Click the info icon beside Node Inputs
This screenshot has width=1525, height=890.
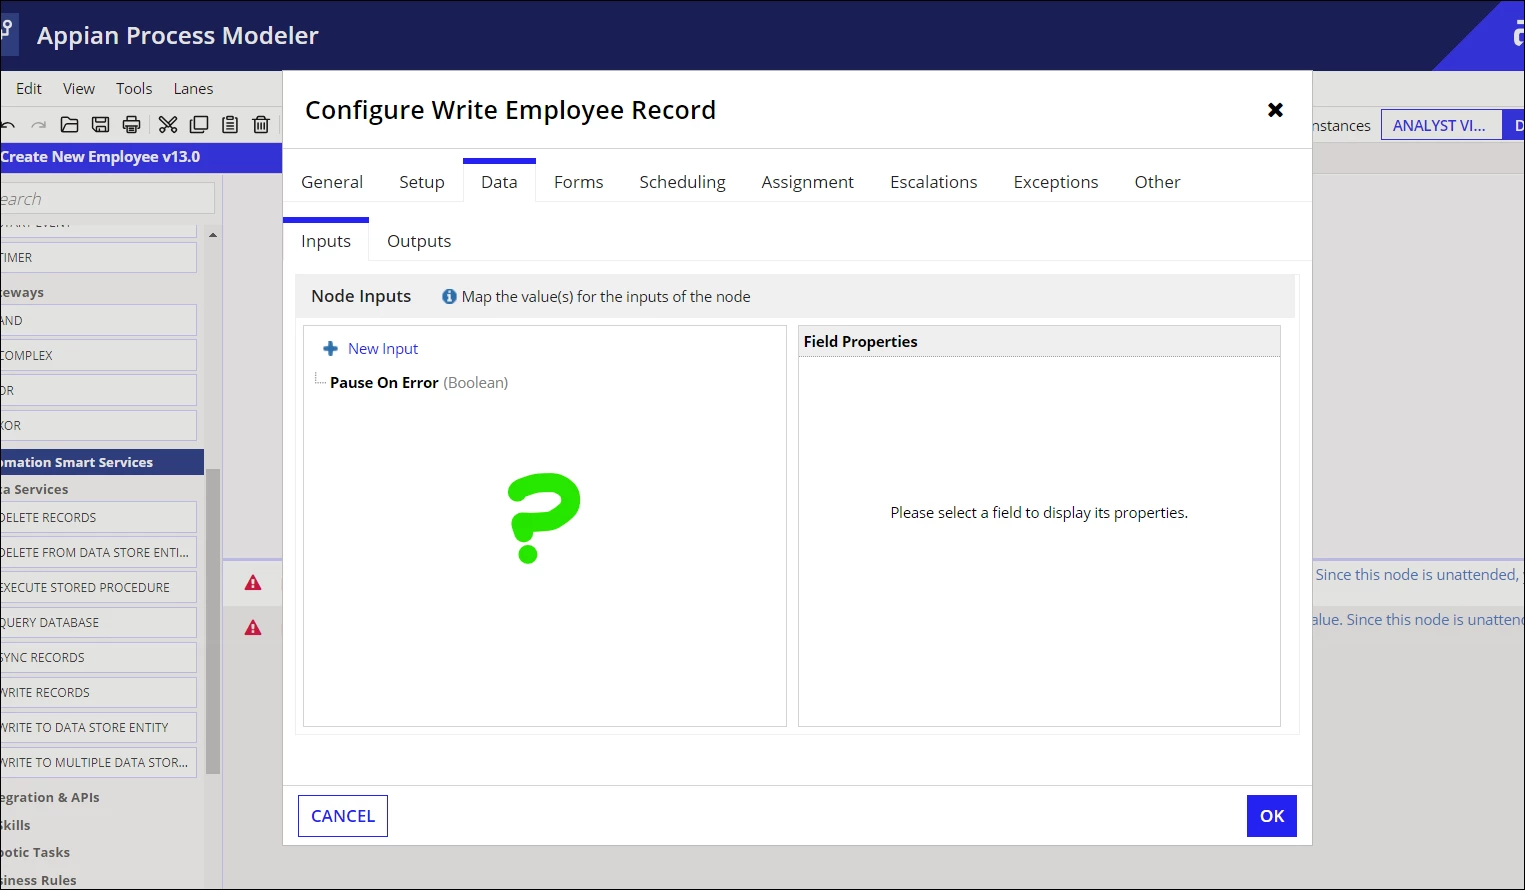(x=450, y=297)
